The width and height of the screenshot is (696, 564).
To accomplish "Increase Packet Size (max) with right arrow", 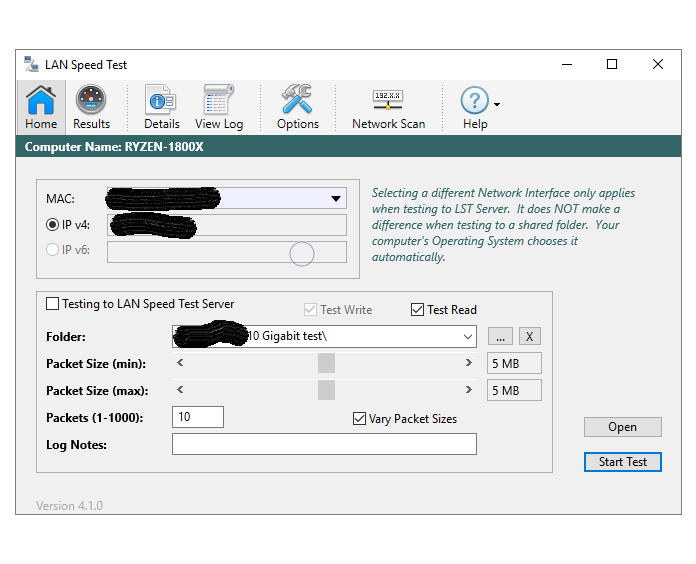I will click(x=468, y=390).
